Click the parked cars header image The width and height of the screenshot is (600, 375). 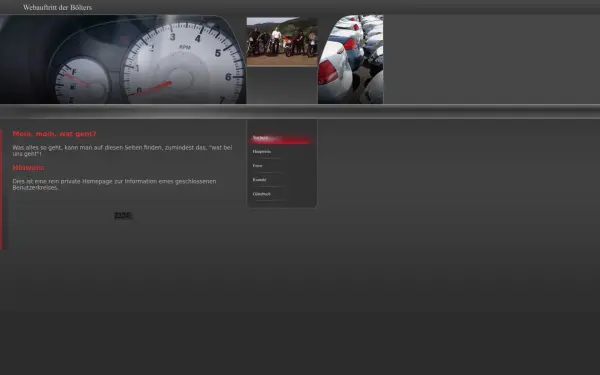tap(351, 59)
